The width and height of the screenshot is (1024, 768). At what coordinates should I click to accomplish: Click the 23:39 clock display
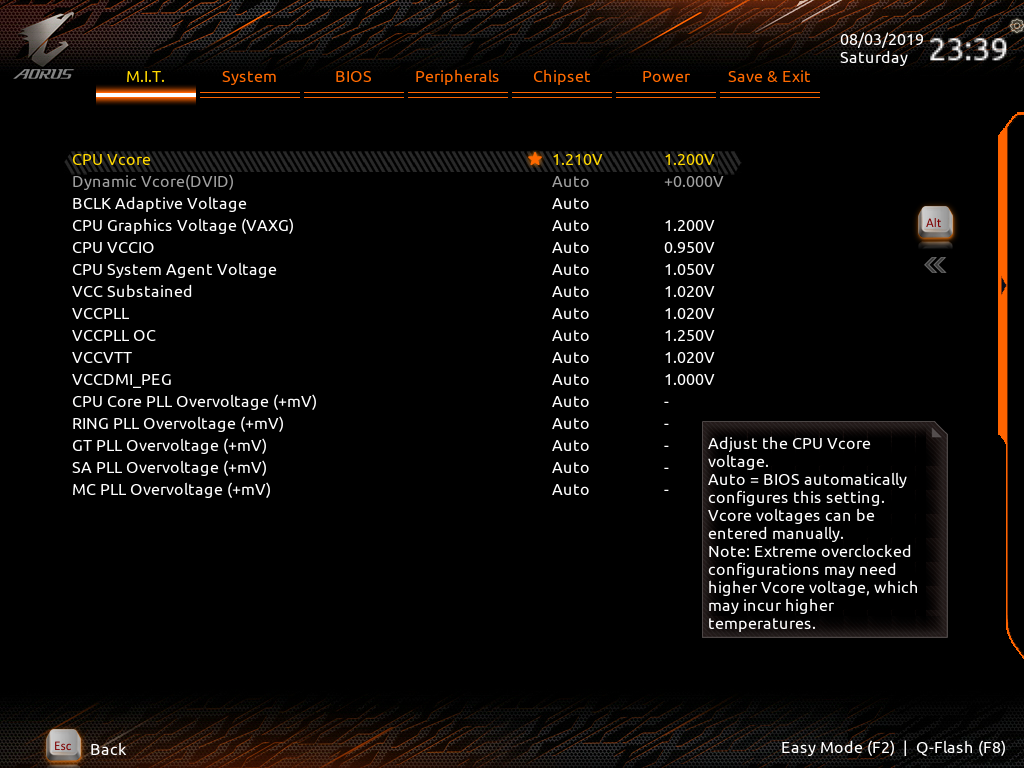coord(968,49)
